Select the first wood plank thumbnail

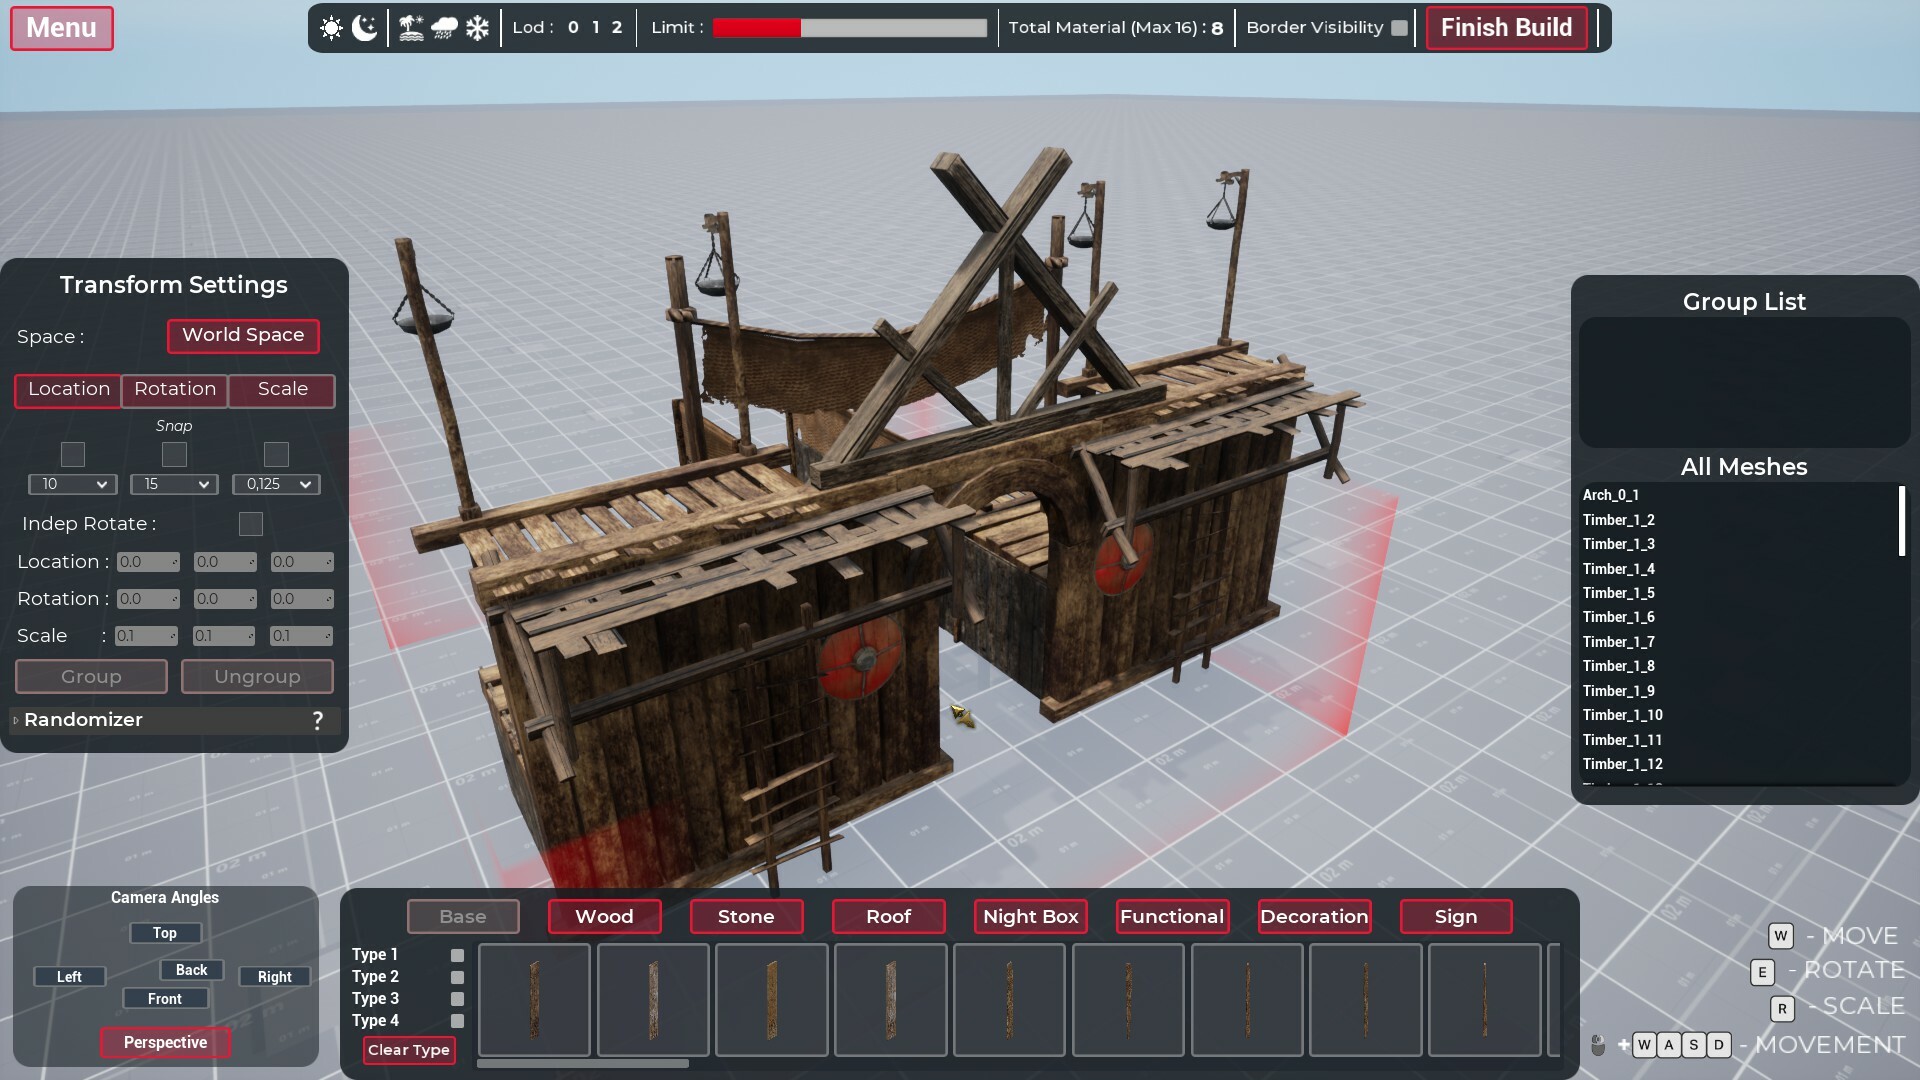point(534,999)
